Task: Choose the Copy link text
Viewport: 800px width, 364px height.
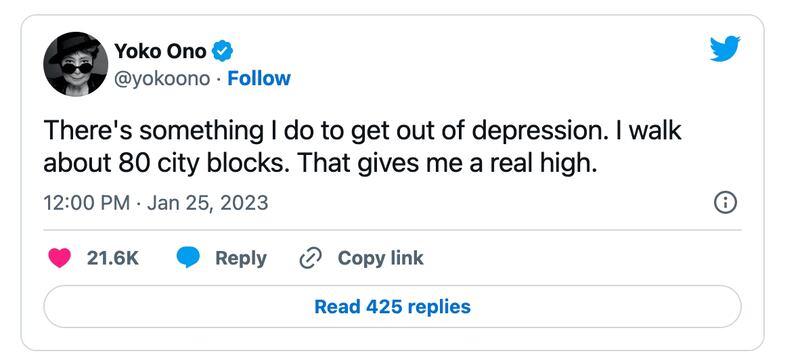Action: [381, 258]
